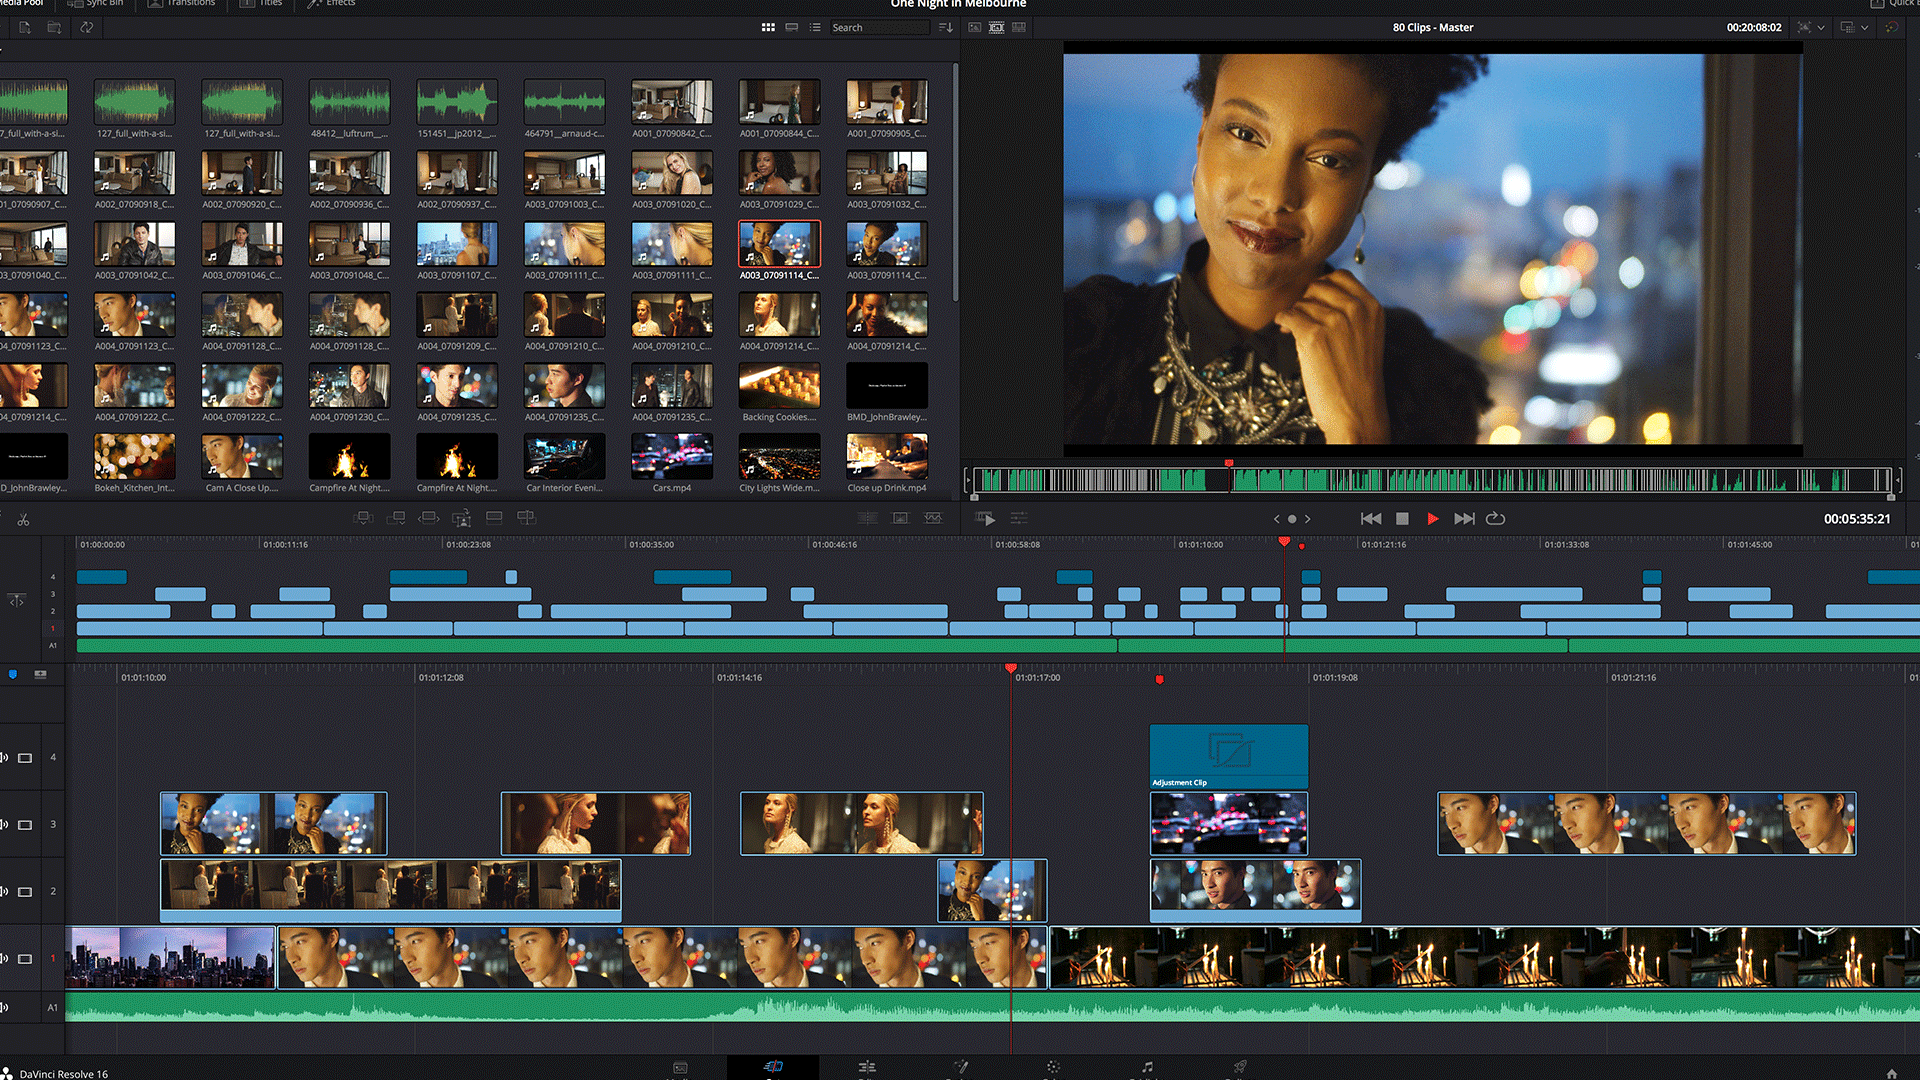This screenshot has height=1080, width=1920.
Task: Jump to next marker arrow
Action: [x=1307, y=519]
